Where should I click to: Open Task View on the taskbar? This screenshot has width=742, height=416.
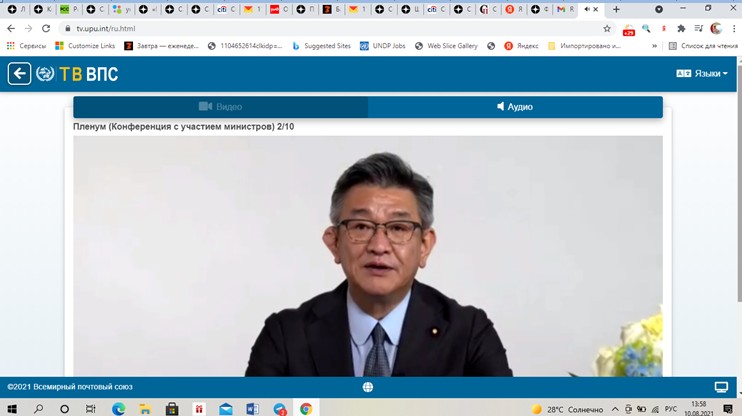coord(90,408)
